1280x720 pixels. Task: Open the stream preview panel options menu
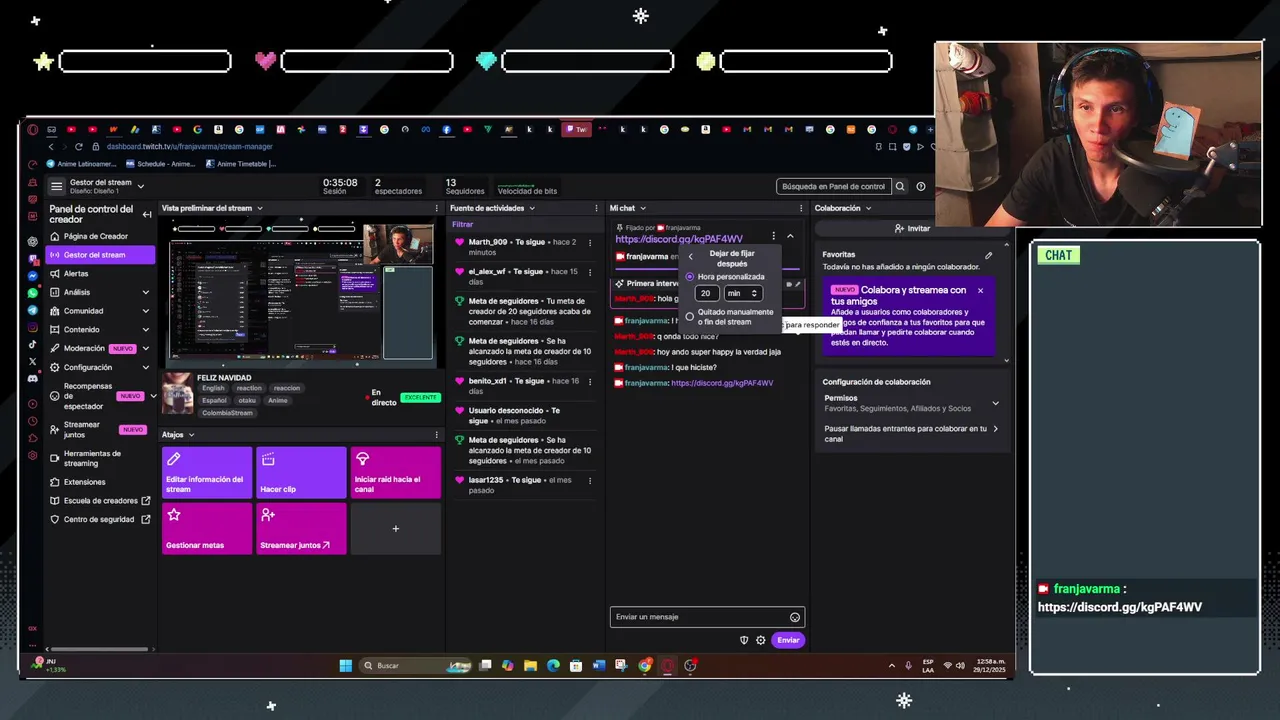(436, 208)
